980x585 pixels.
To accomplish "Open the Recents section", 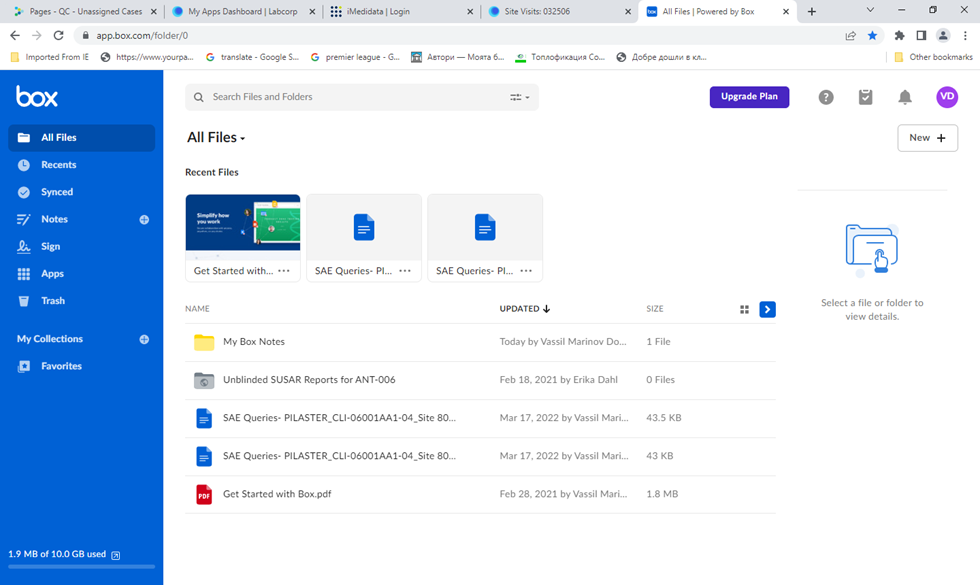I will click(58, 165).
